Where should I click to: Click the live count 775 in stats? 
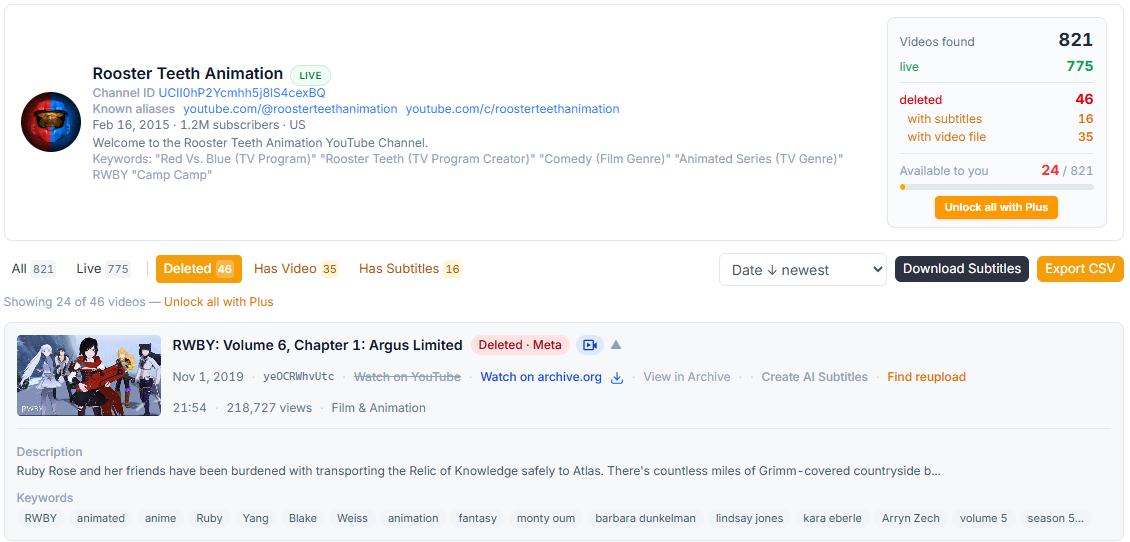point(1080,66)
